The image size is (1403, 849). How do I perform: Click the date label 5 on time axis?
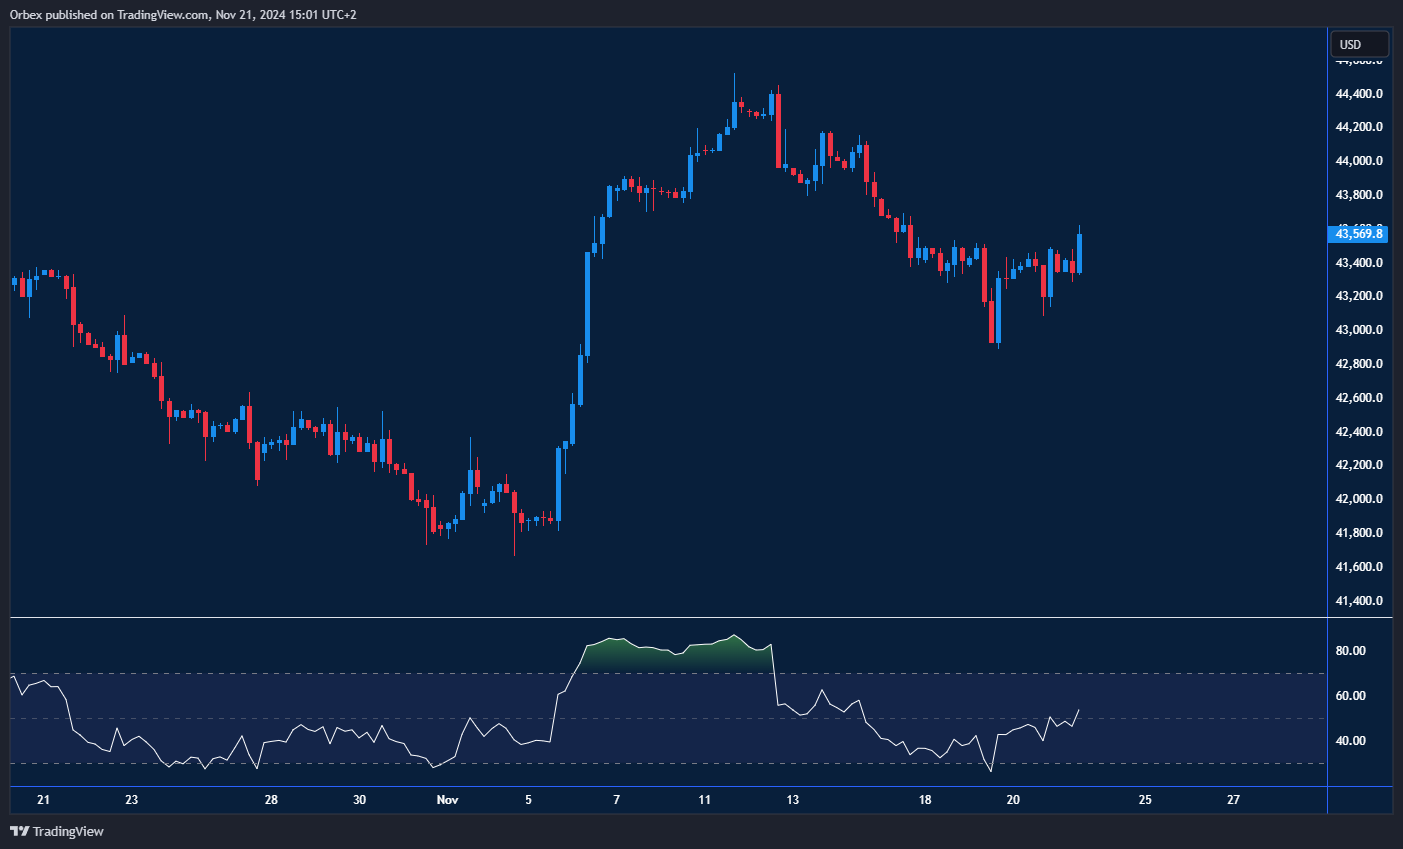[529, 800]
